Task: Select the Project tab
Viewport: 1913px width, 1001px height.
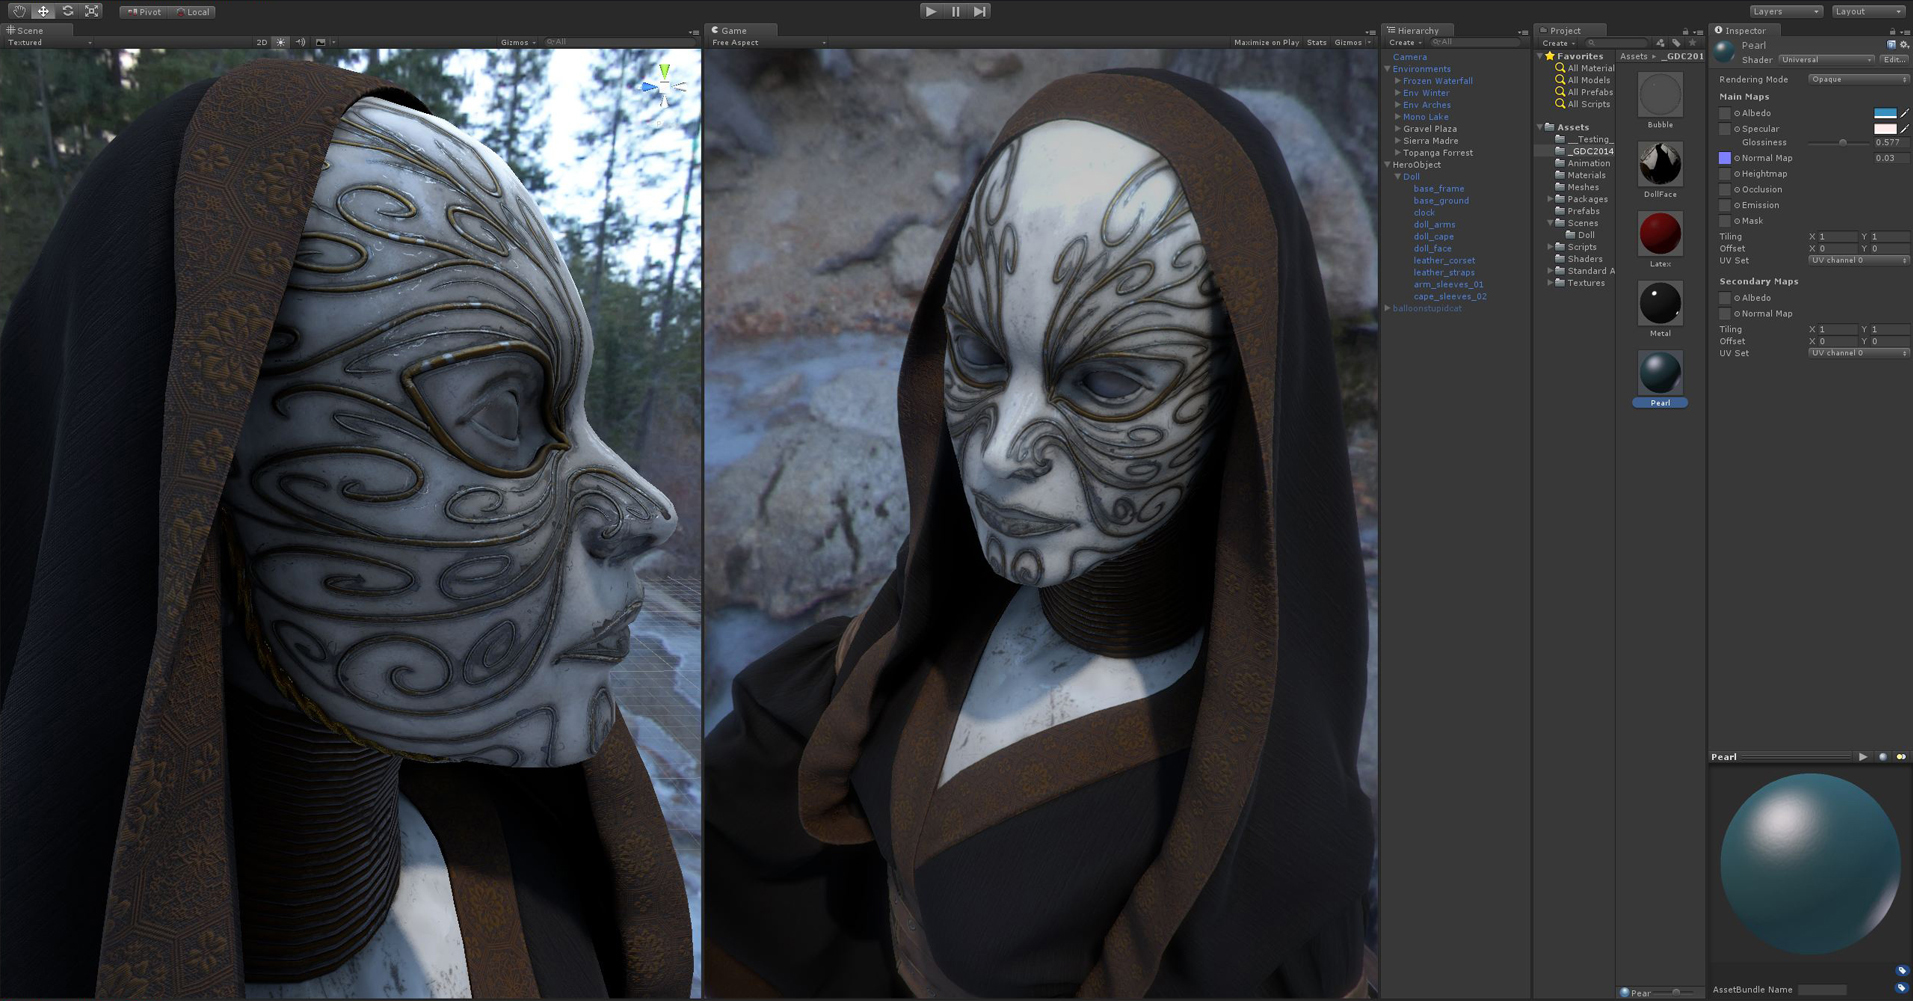Action: click(x=1564, y=30)
